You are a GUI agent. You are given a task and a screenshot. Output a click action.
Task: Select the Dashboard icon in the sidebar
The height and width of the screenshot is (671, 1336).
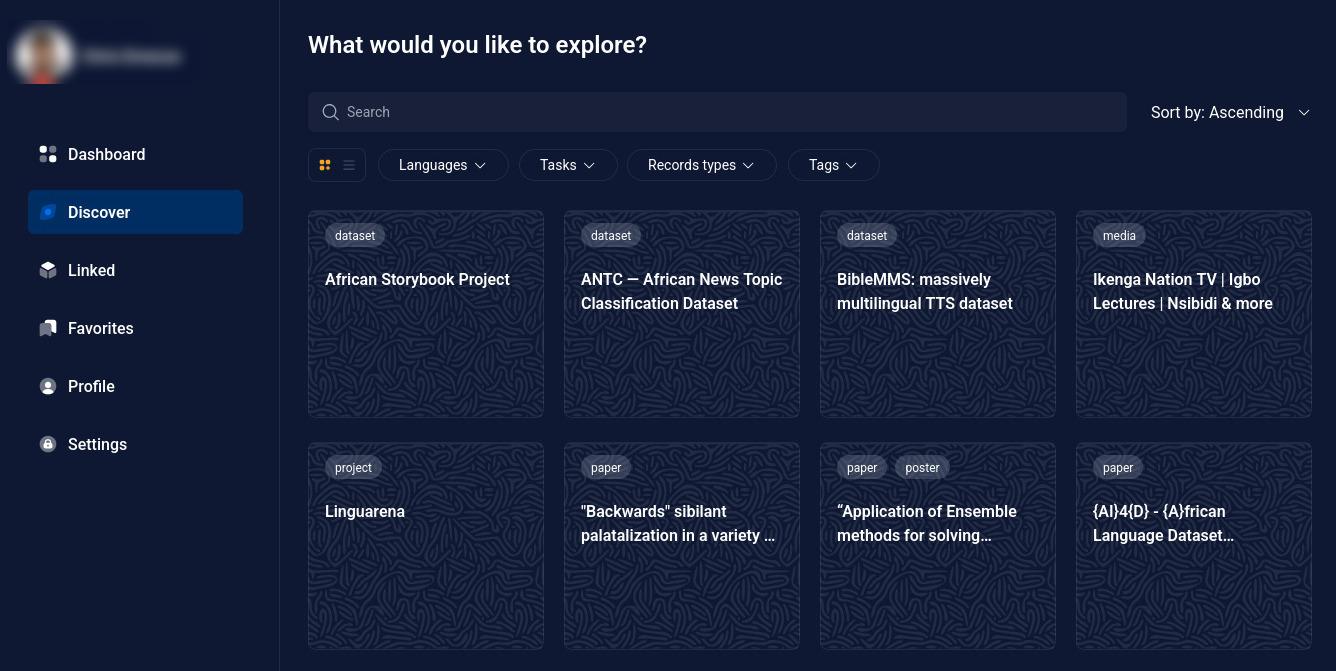pyautogui.click(x=48, y=154)
